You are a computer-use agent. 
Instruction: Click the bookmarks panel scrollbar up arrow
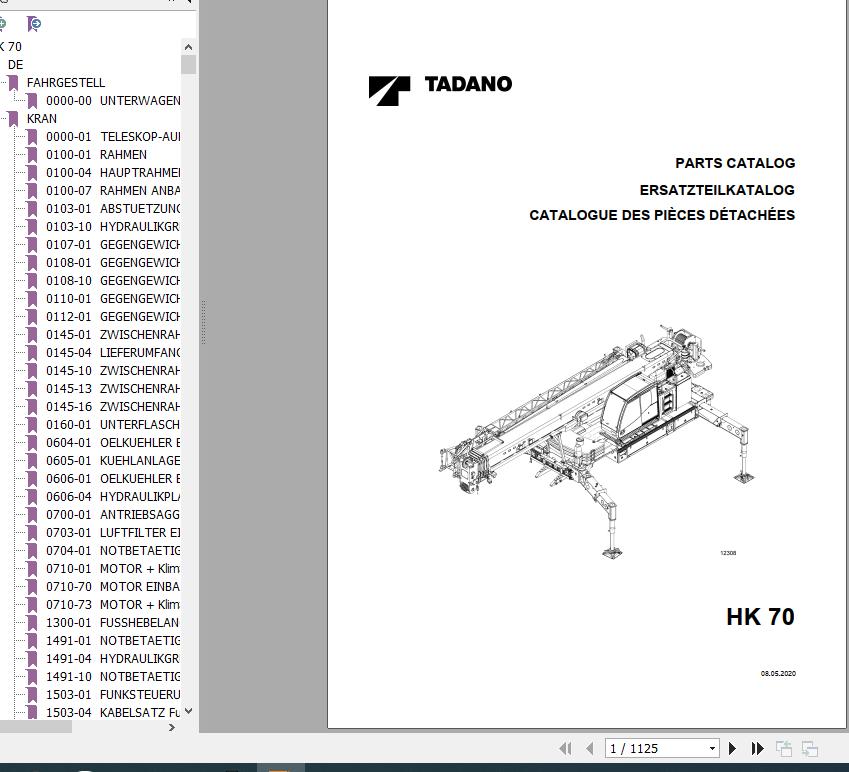[x=187, y=45]
